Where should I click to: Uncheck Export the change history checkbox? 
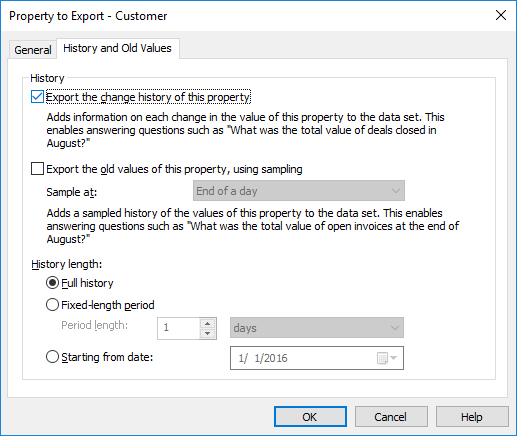click(37, 97)
